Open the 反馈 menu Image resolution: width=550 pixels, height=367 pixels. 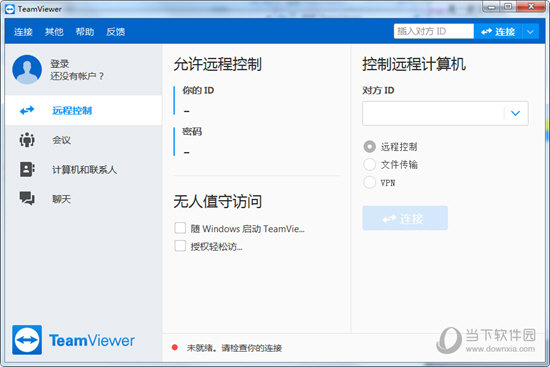[116, 32]
